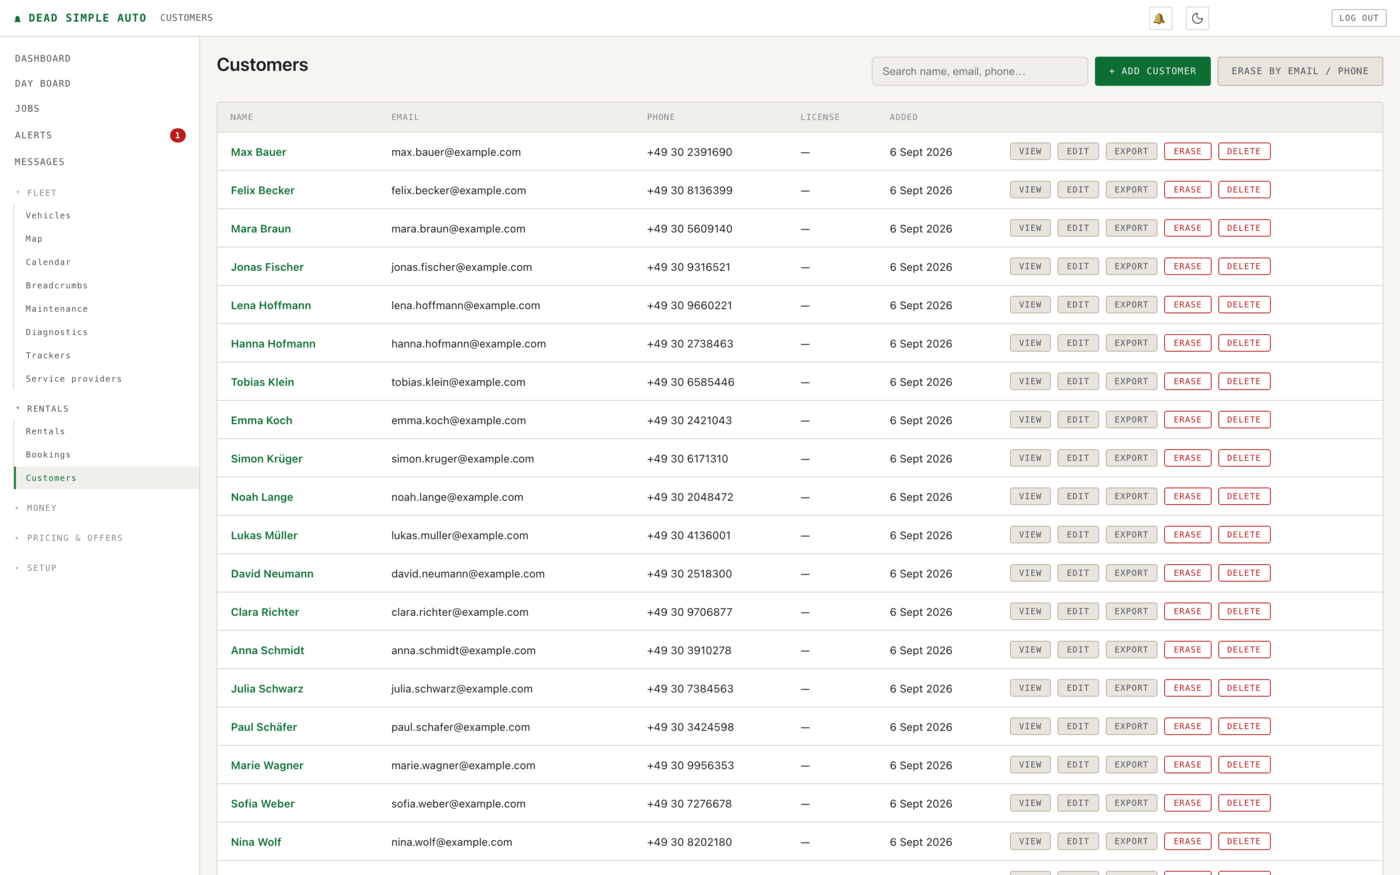The width and height of the screenshot is (1400, 875).
Task: Open Anna Schmidt name link
Action: [267, 651]
